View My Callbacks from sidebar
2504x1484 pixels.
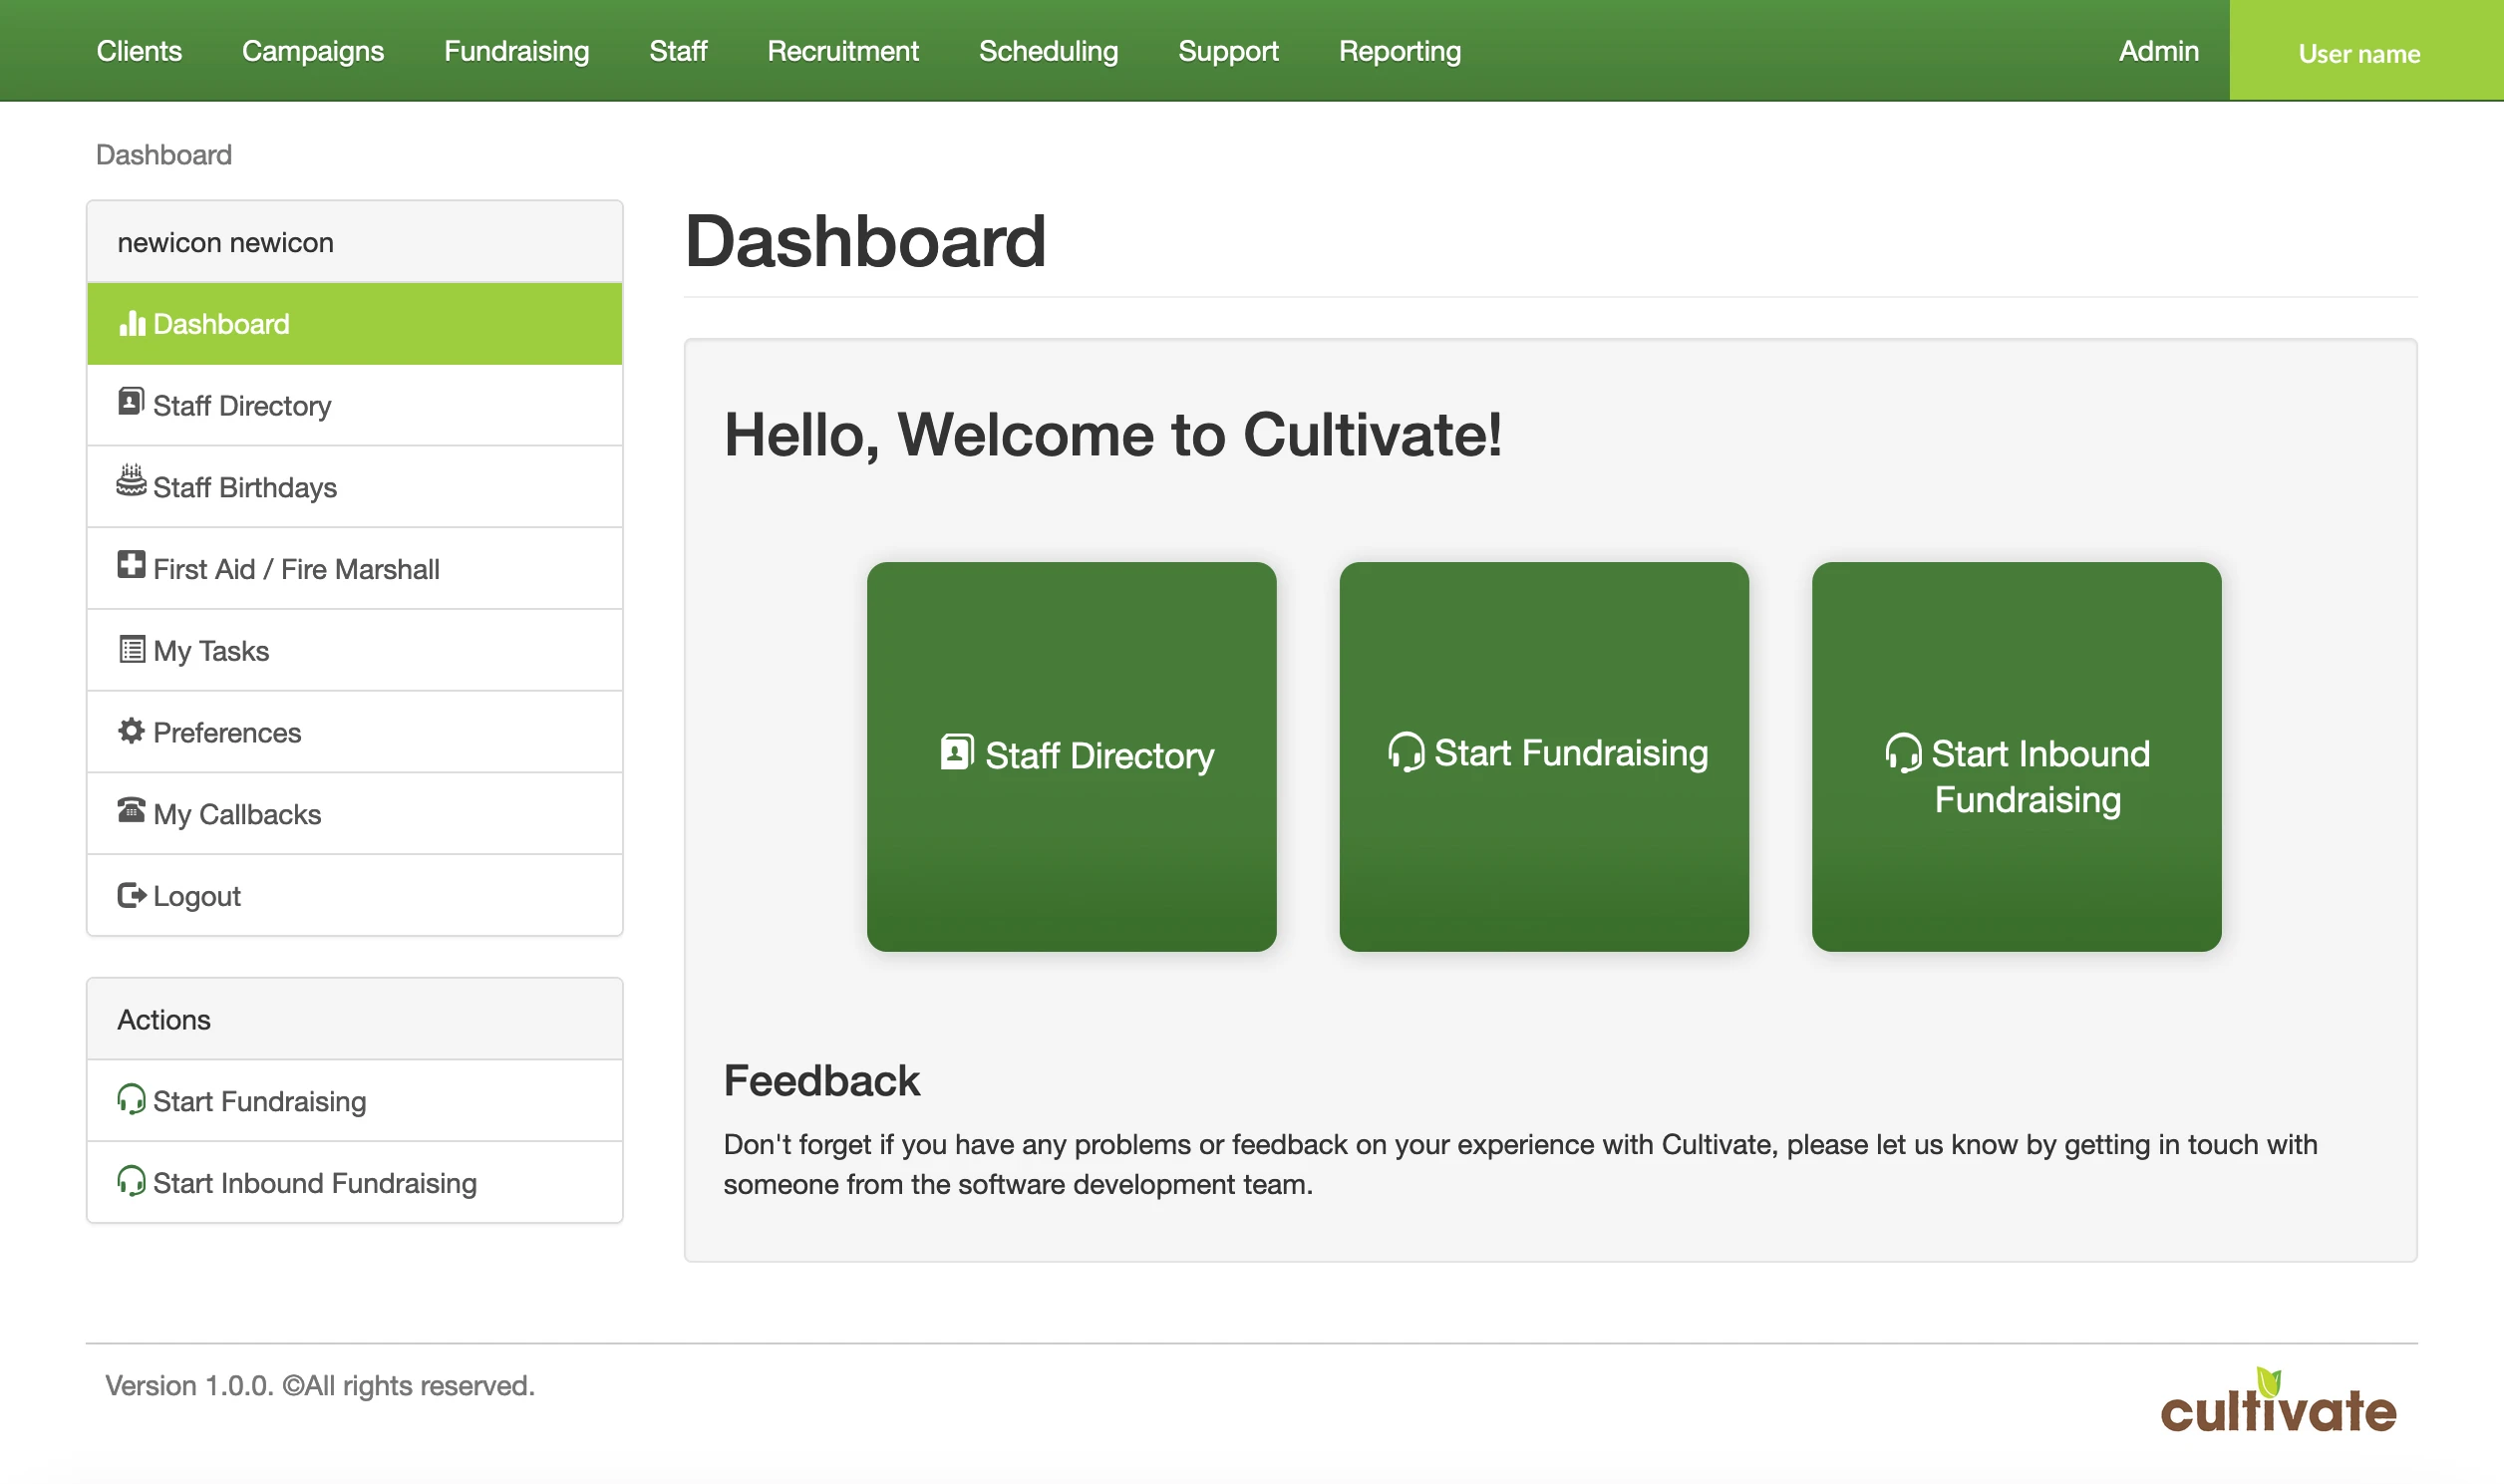click(355, 814)
